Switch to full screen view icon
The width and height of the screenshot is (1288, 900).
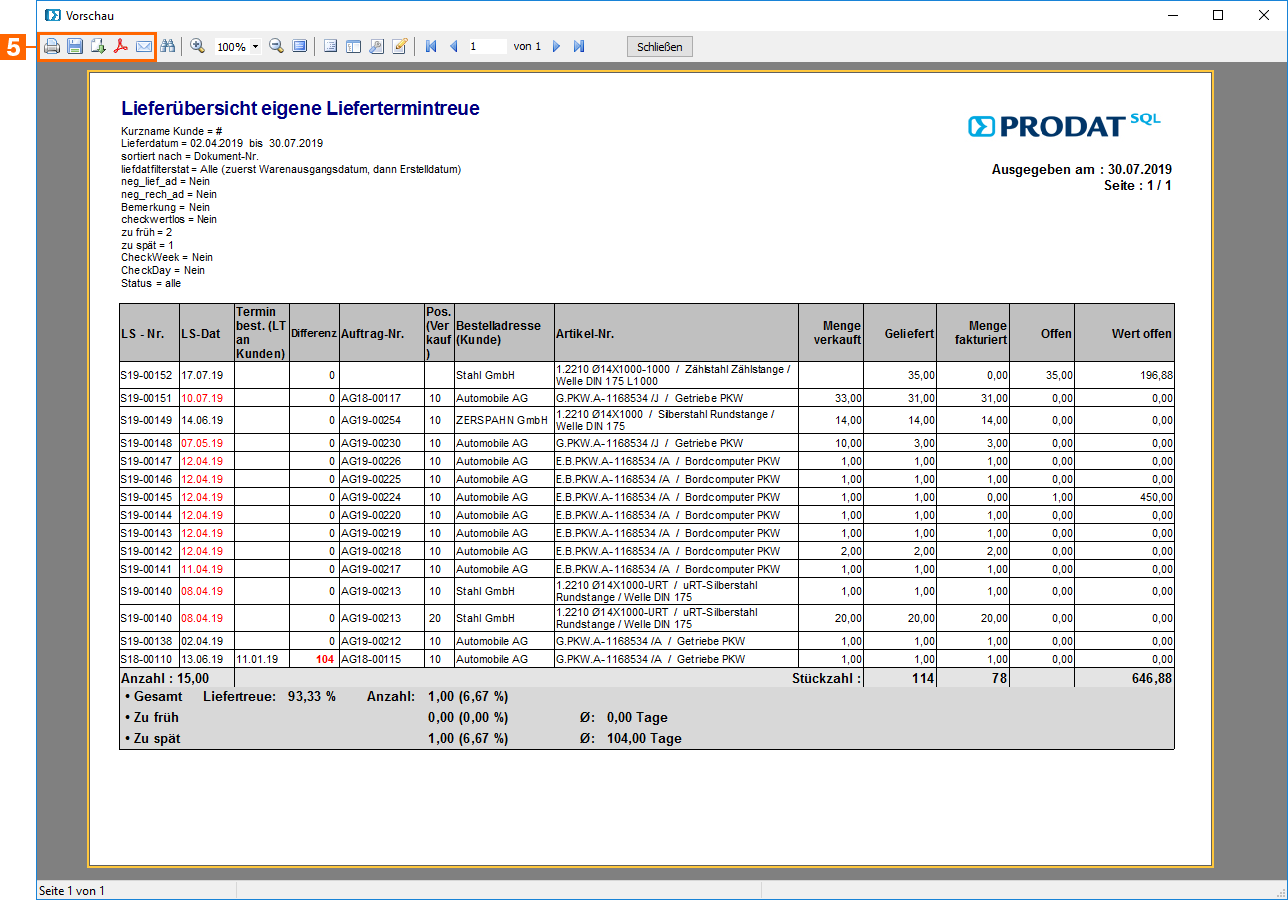click(300, 46)
